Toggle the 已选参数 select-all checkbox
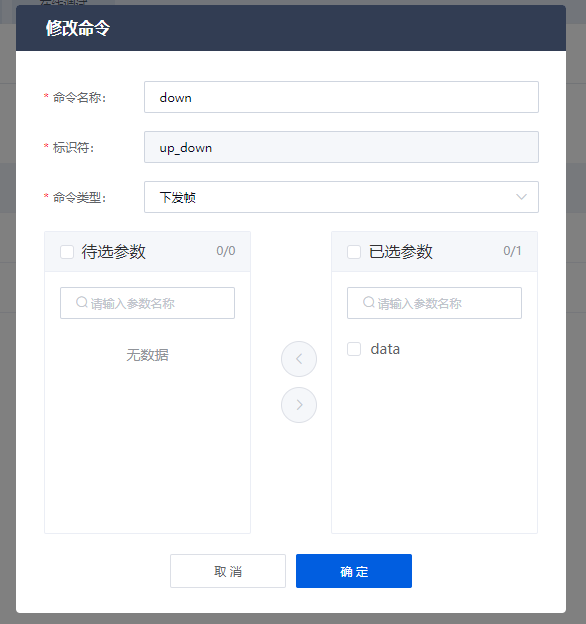 pyautogui.click(x=354, y=252)
